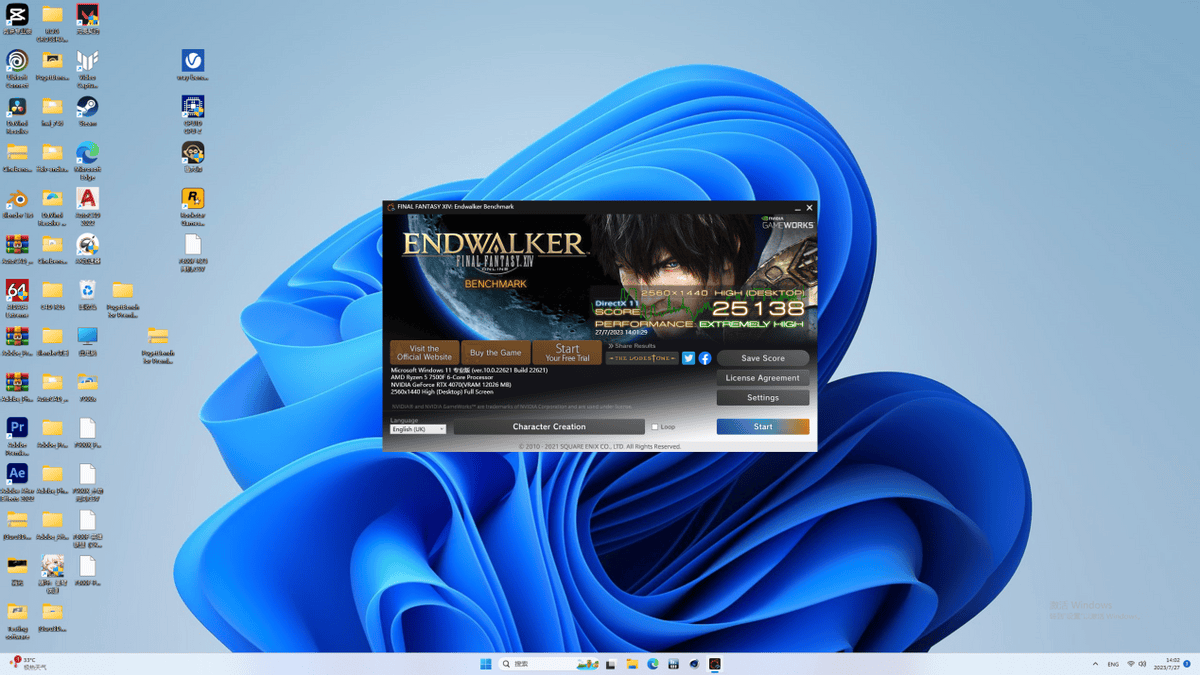Start the benchmark run
This screenshot has height=675, width=1200.
(x=763, y=427)
